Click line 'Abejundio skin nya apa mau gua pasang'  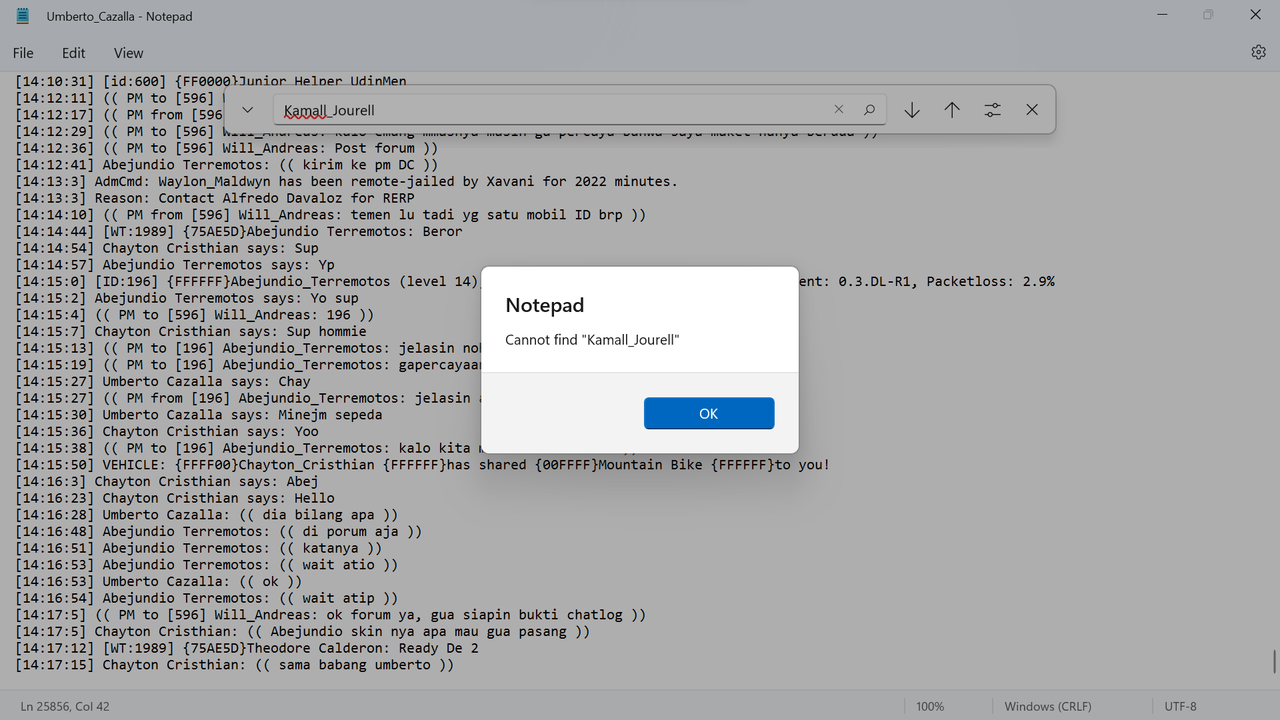(x=302, y=631)
